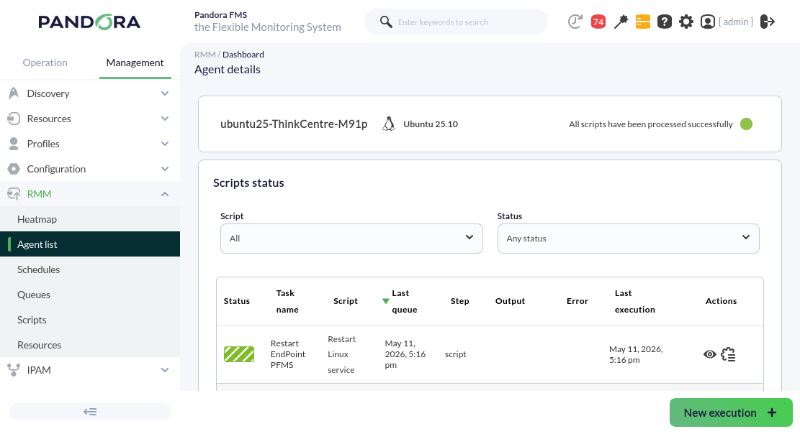Expand the Discovery menu chevron

[x=165, y=93]
